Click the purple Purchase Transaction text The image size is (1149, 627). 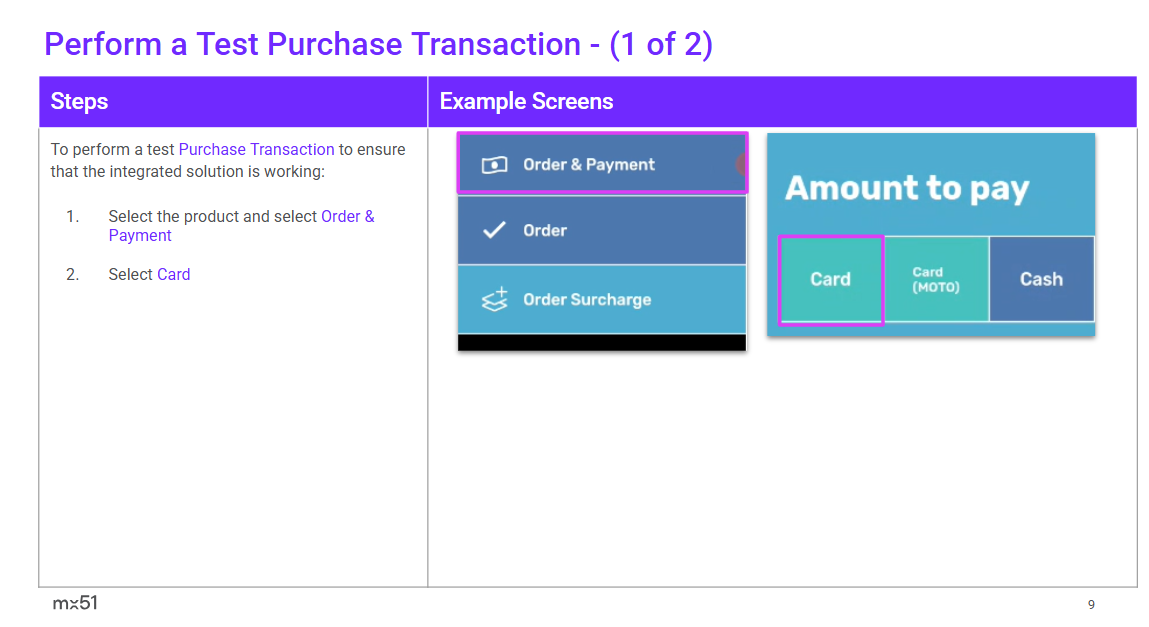(x=256, y=149)
